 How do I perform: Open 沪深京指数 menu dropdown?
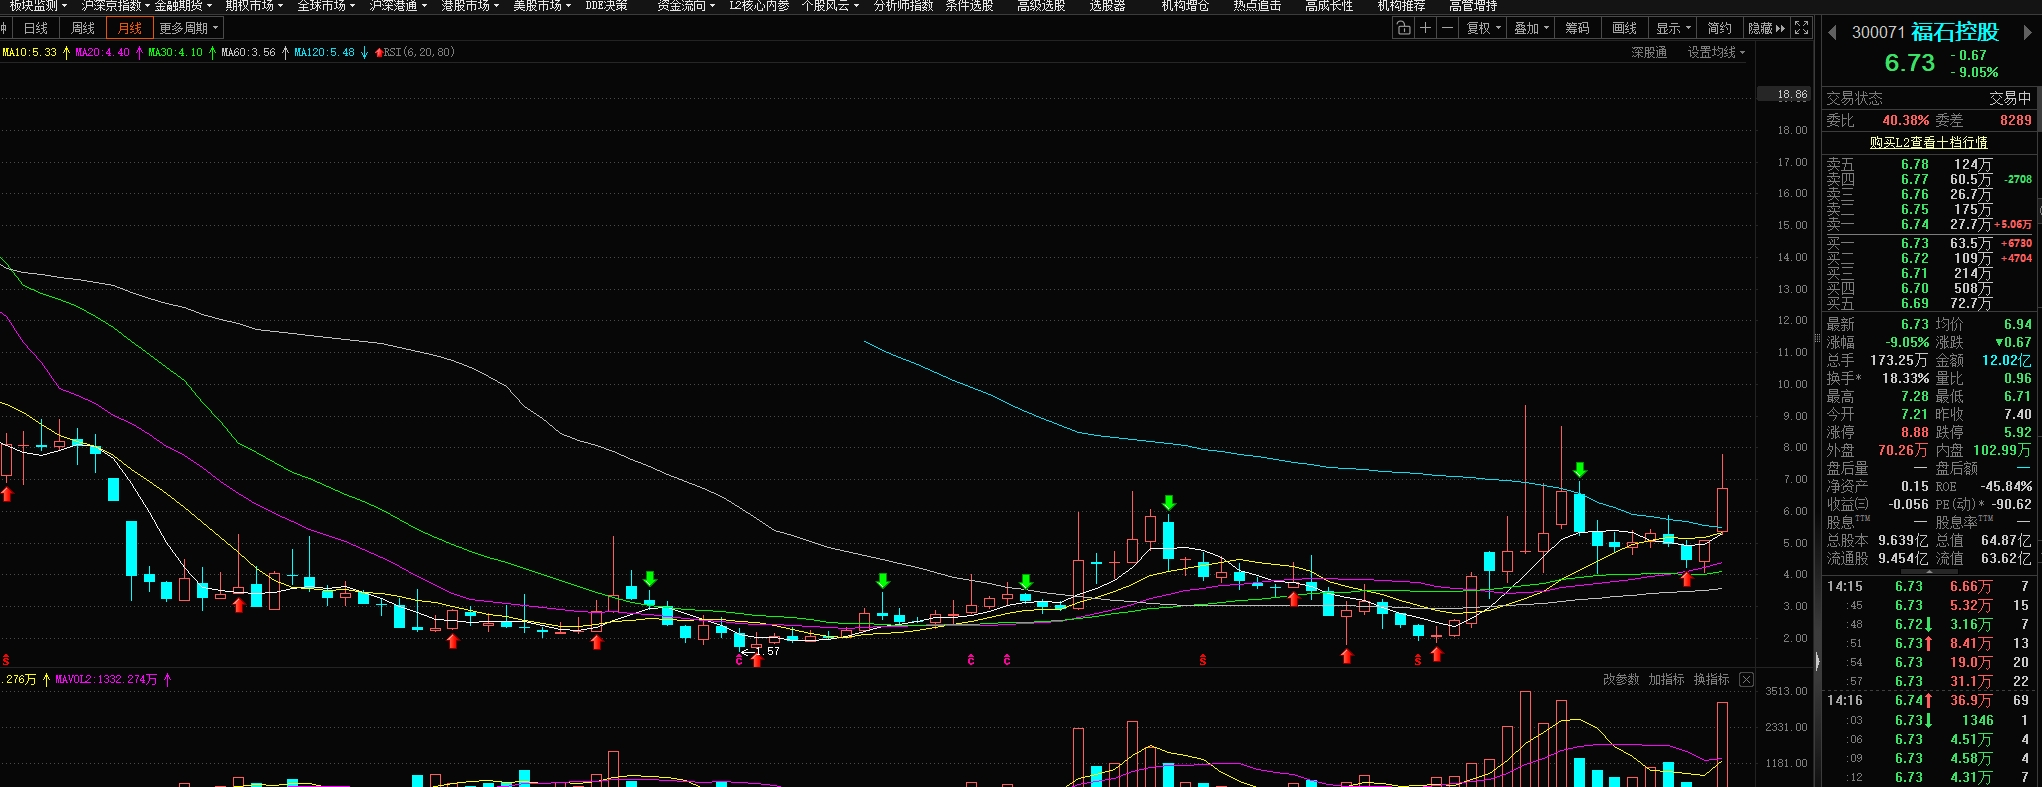[115, 6]
